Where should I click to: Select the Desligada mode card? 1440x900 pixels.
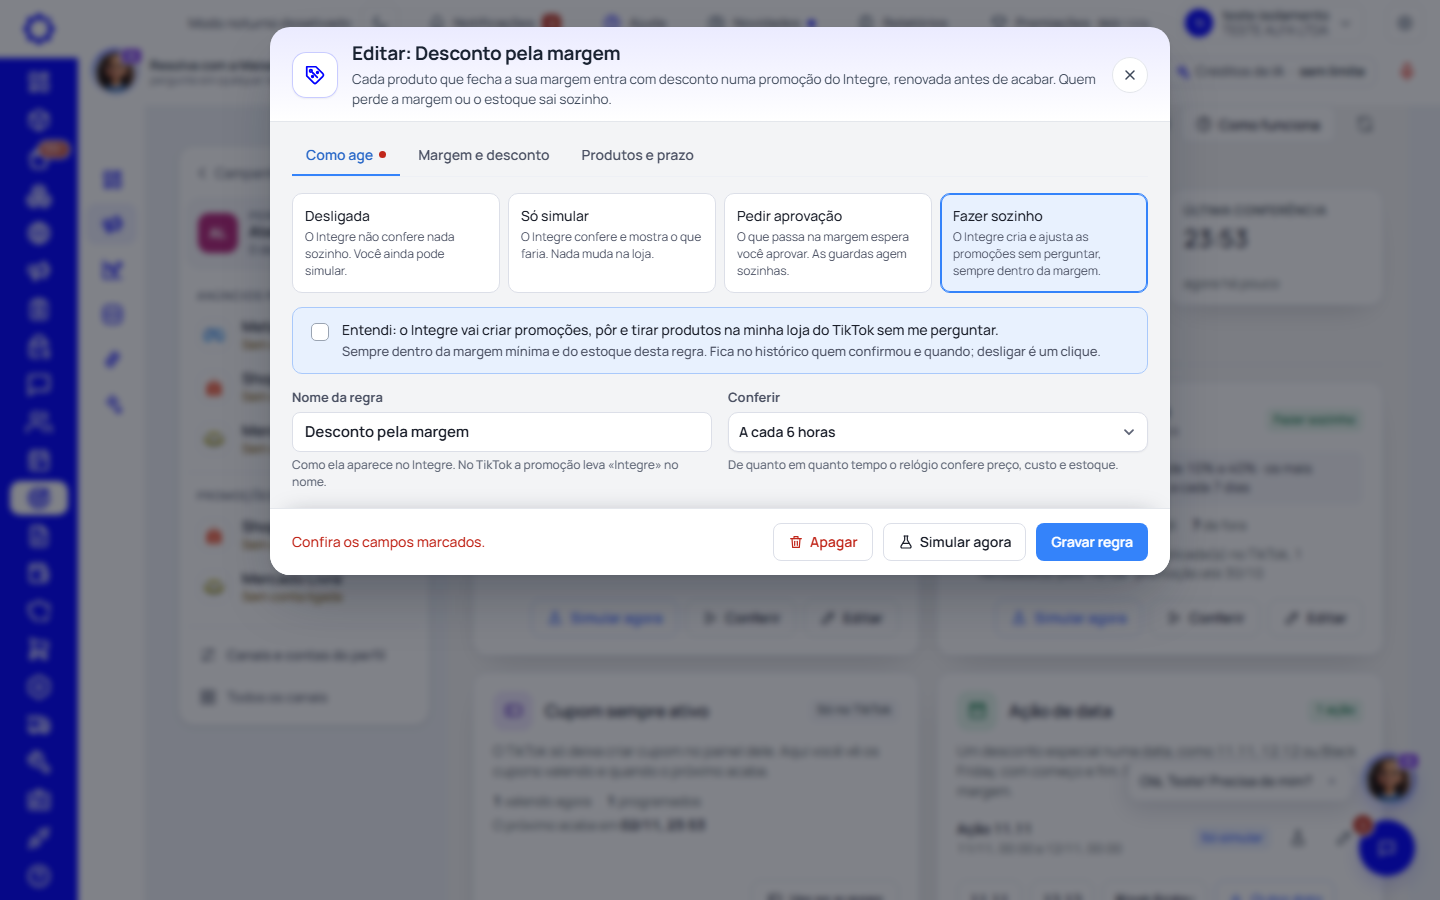tap(396, 243)
